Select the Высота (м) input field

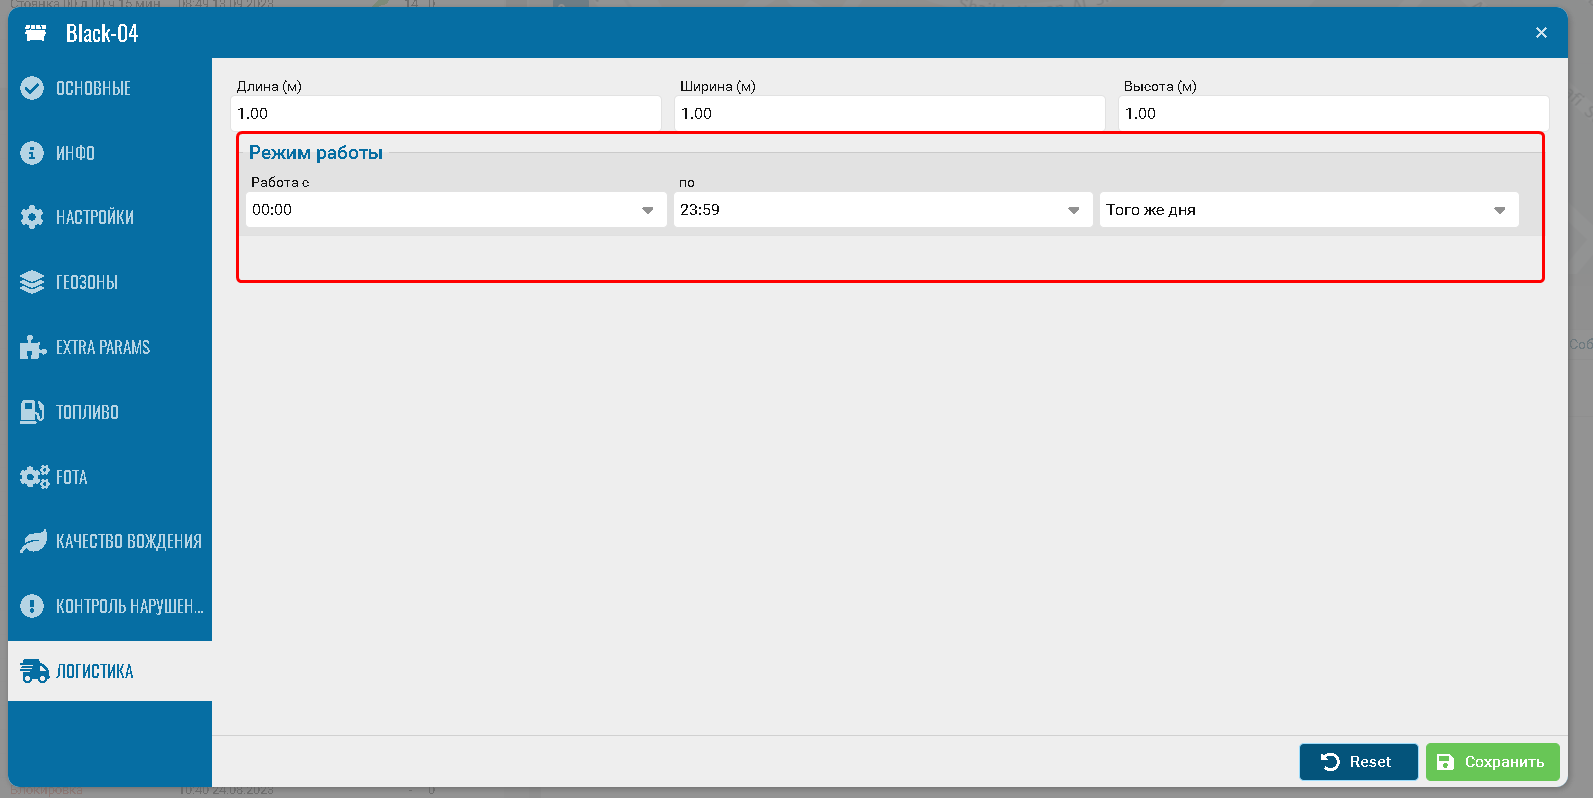1333,114
